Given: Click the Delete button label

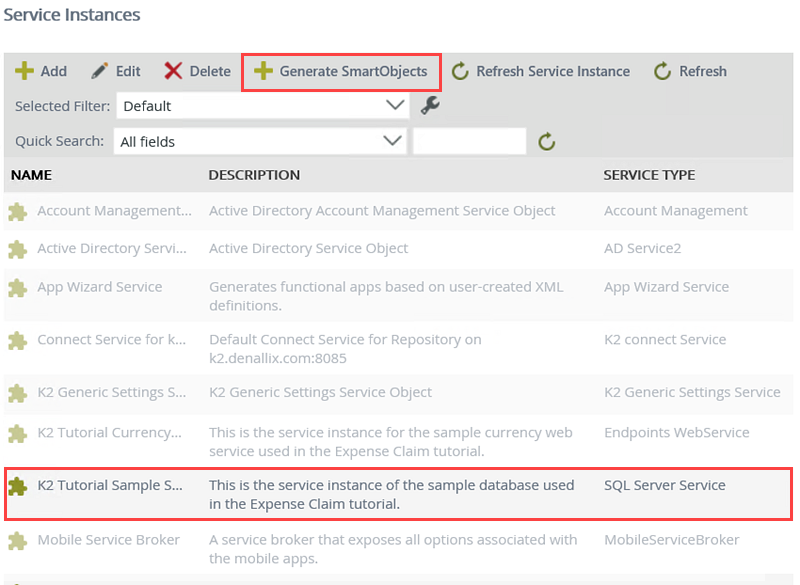Looking at the screenshot, I should pyautogui.click(x=210, y=71).
